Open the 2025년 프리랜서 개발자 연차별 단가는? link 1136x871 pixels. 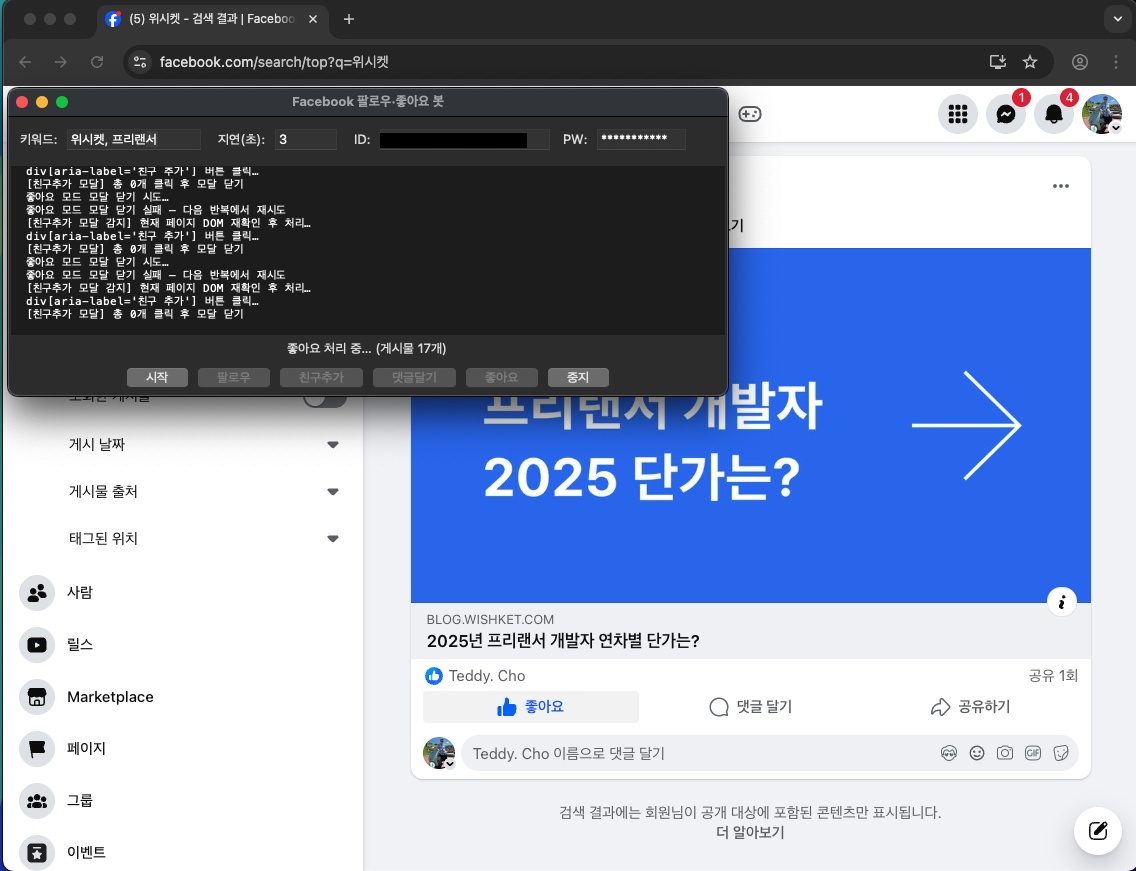tap(563, 641)
